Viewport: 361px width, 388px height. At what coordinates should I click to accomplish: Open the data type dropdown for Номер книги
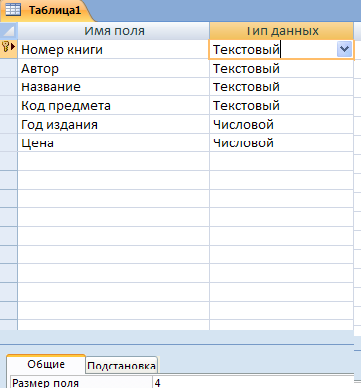[344, 50]
